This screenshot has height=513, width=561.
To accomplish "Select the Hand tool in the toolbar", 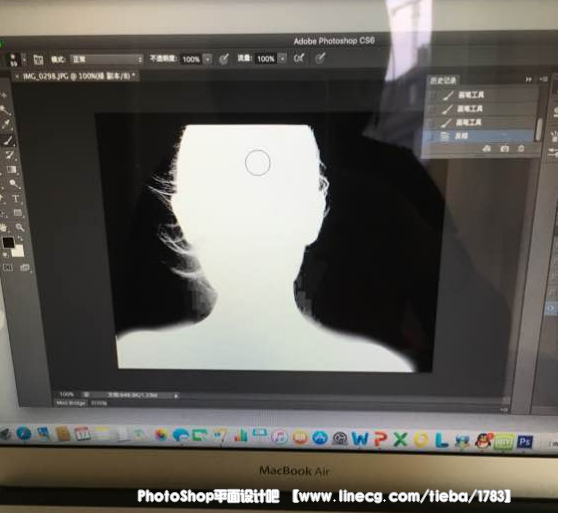I will [4, 227].
